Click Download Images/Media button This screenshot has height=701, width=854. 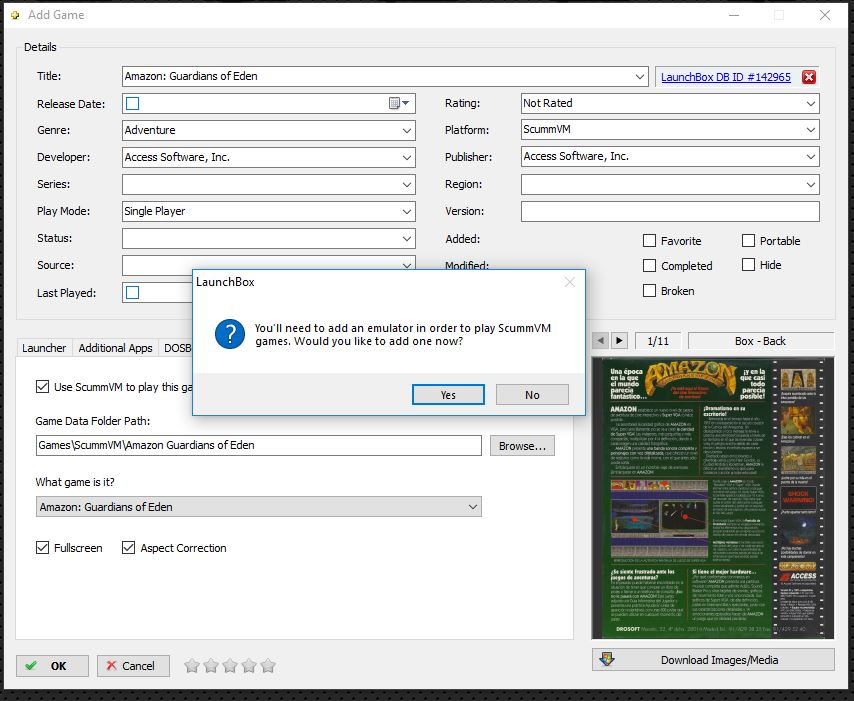click(713, 660)
